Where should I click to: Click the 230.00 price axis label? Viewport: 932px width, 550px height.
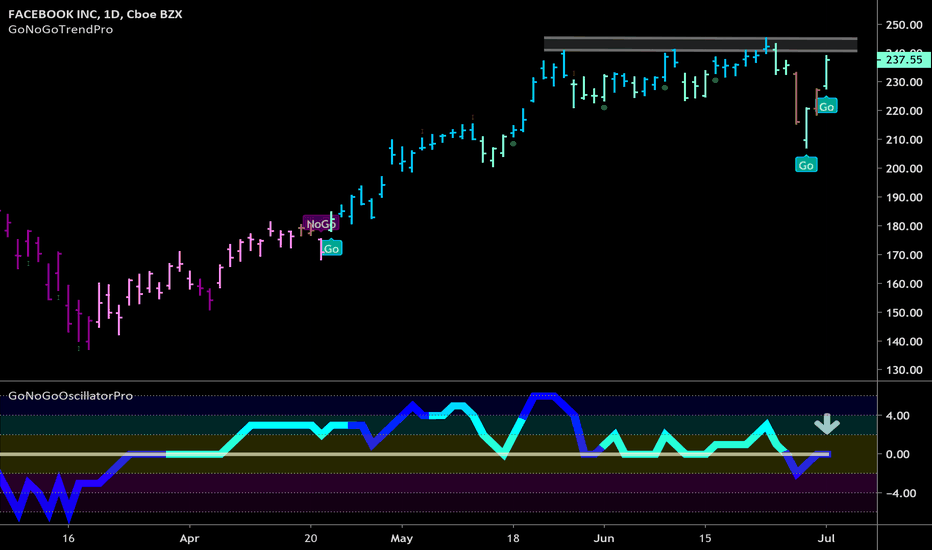click(904, 82)
